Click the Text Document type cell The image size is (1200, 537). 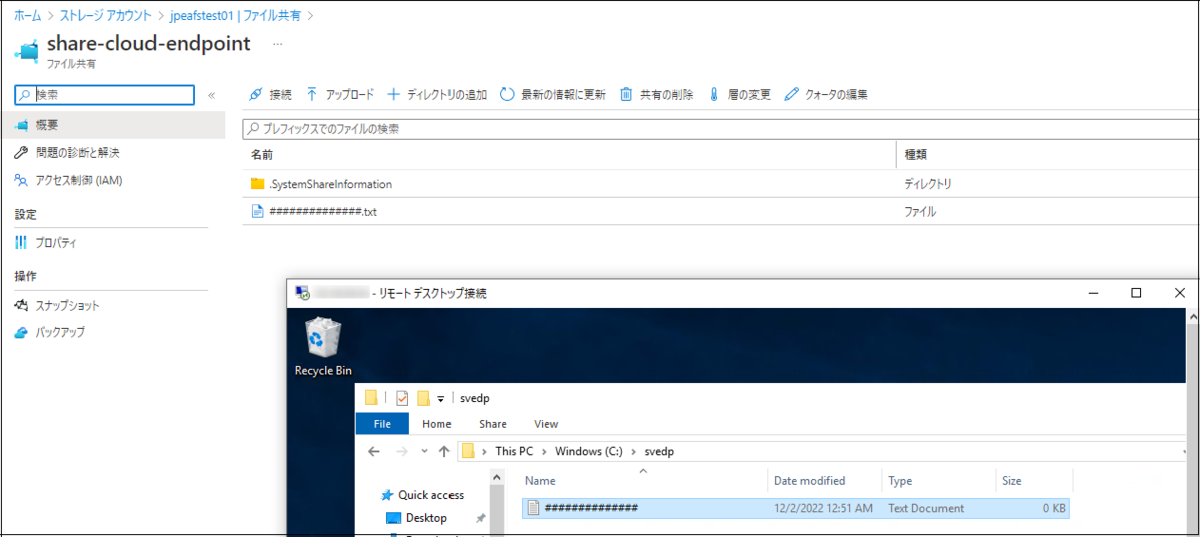[x=928, y=509]
